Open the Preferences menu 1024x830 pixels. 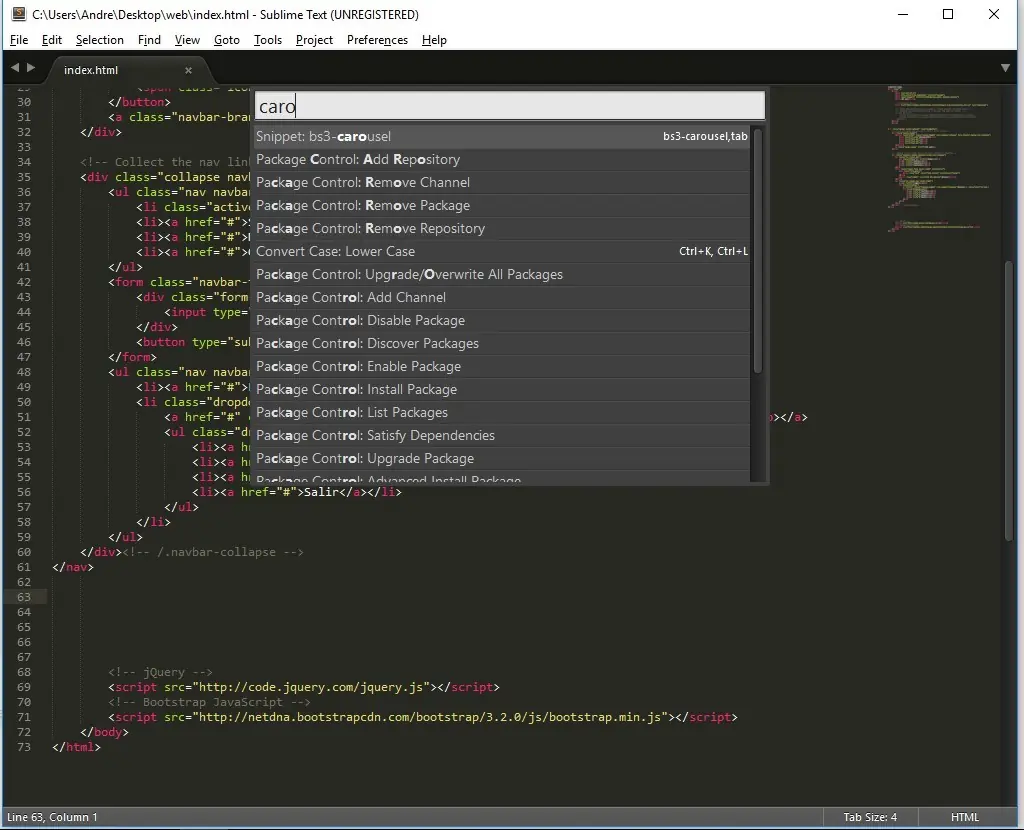[x=377, y=40]
